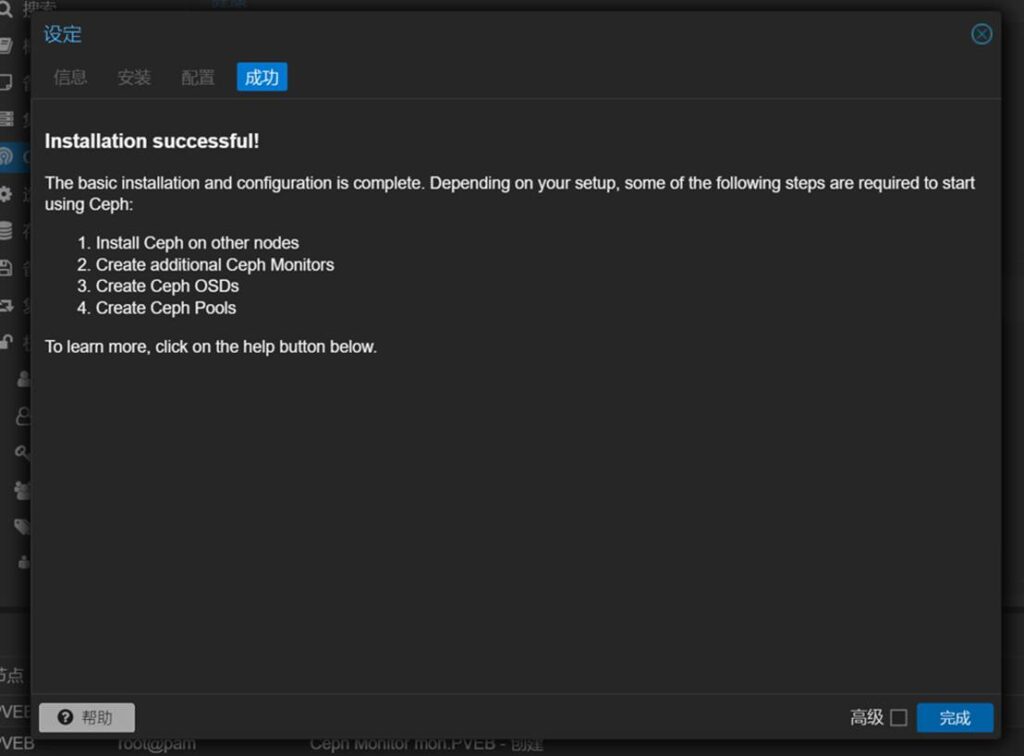Viewport: 1024px width, 756px height.
Task: Select the highlighted Ceph icon in background sidebar
Action: click(6, 157)
